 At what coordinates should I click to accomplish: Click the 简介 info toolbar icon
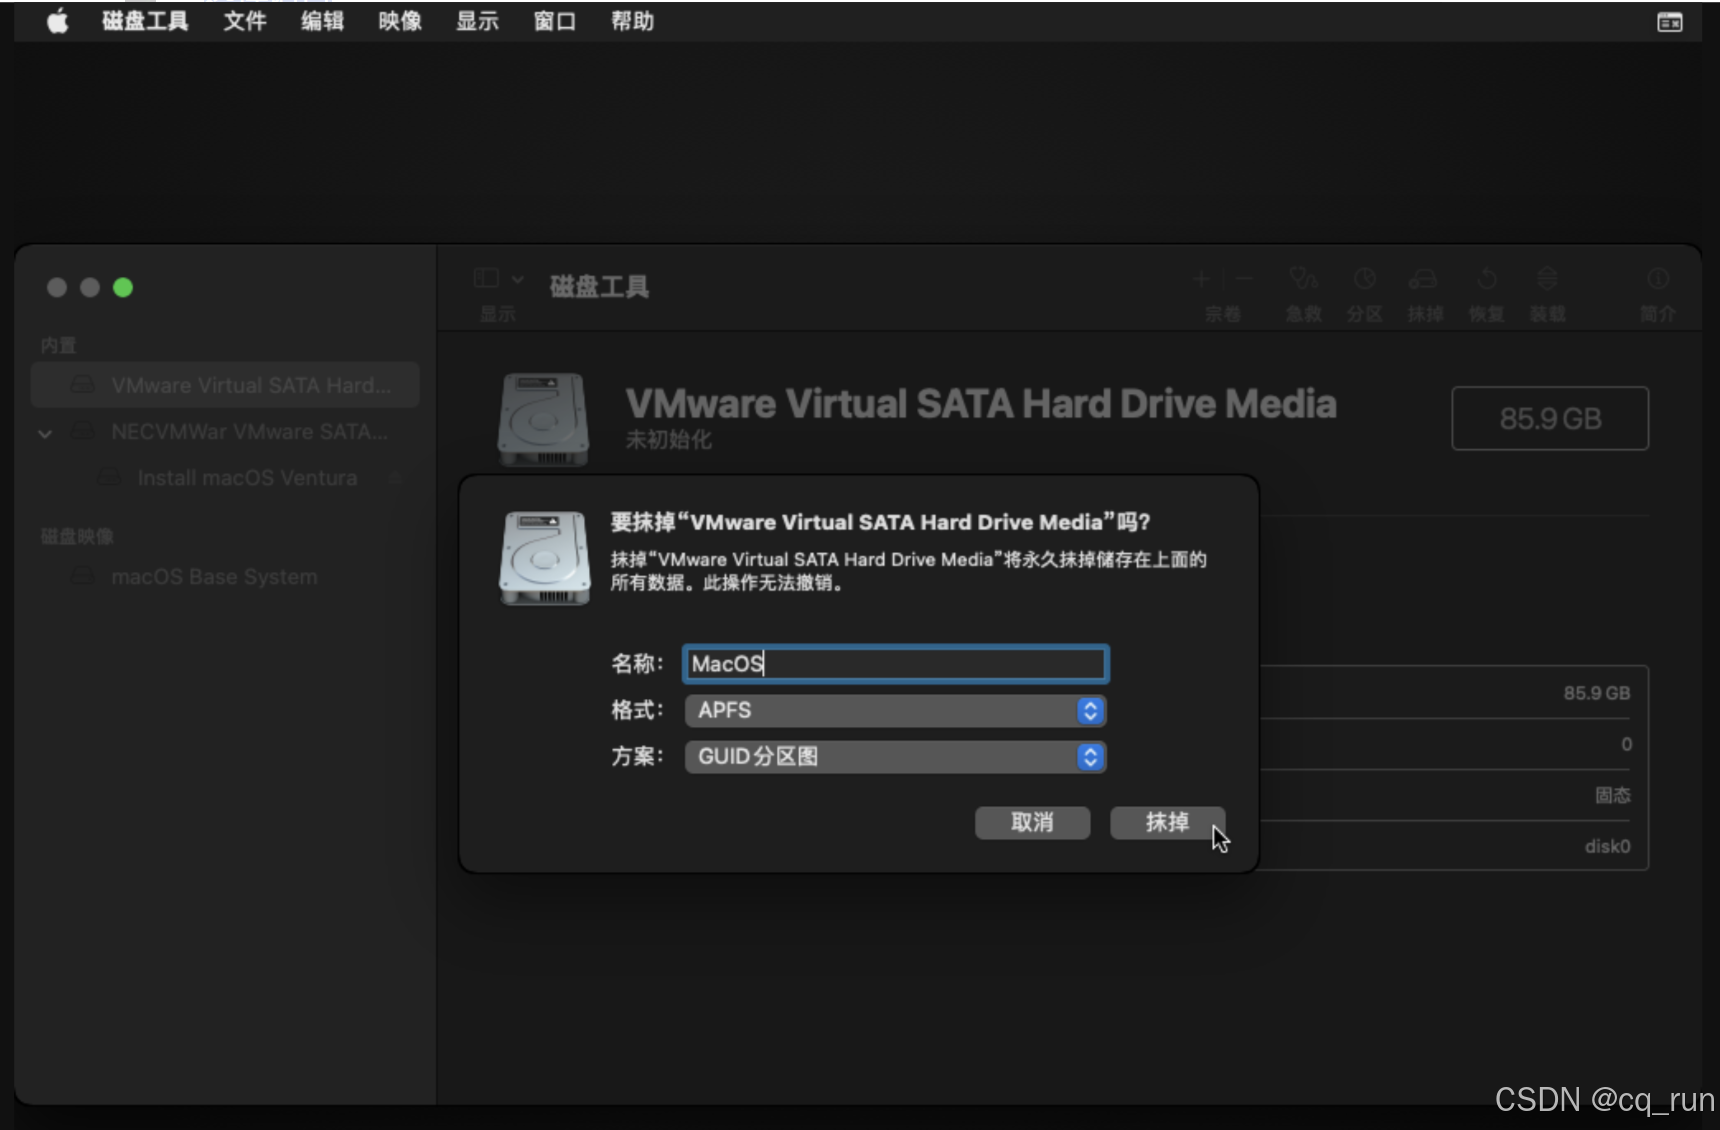[1658, 279]
